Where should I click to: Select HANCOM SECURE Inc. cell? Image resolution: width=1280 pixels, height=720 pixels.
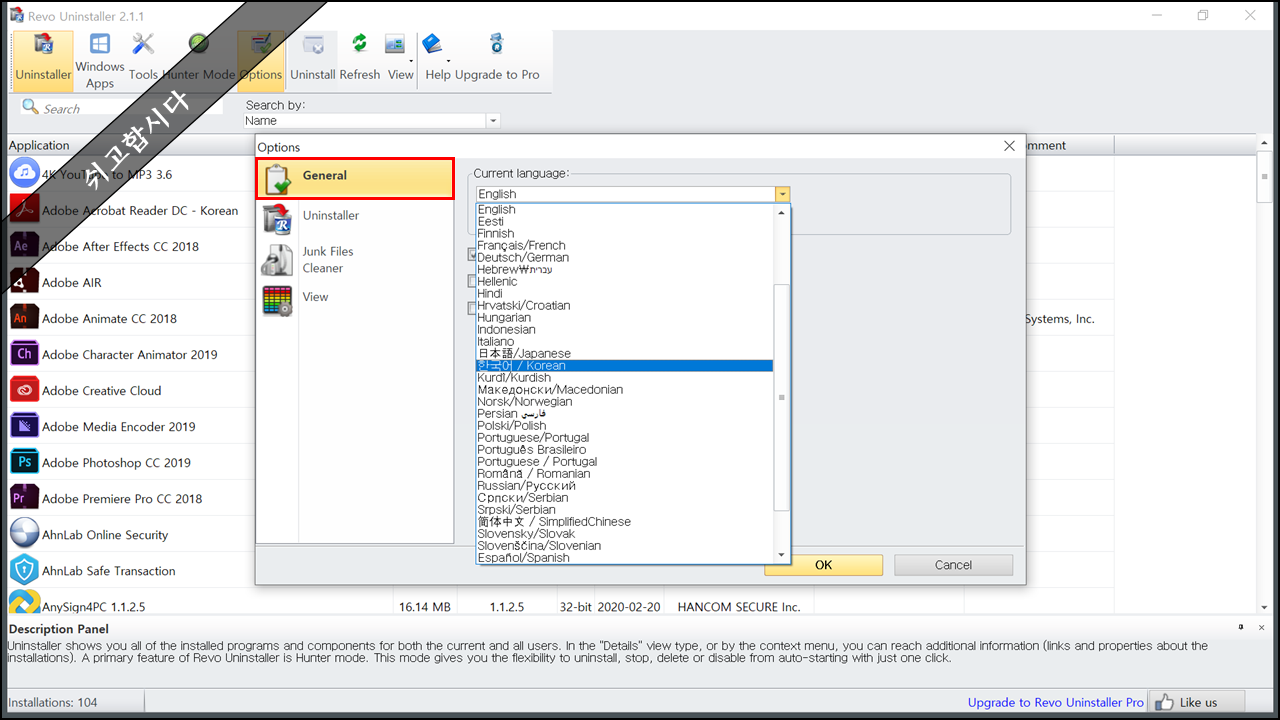(739, 607)
